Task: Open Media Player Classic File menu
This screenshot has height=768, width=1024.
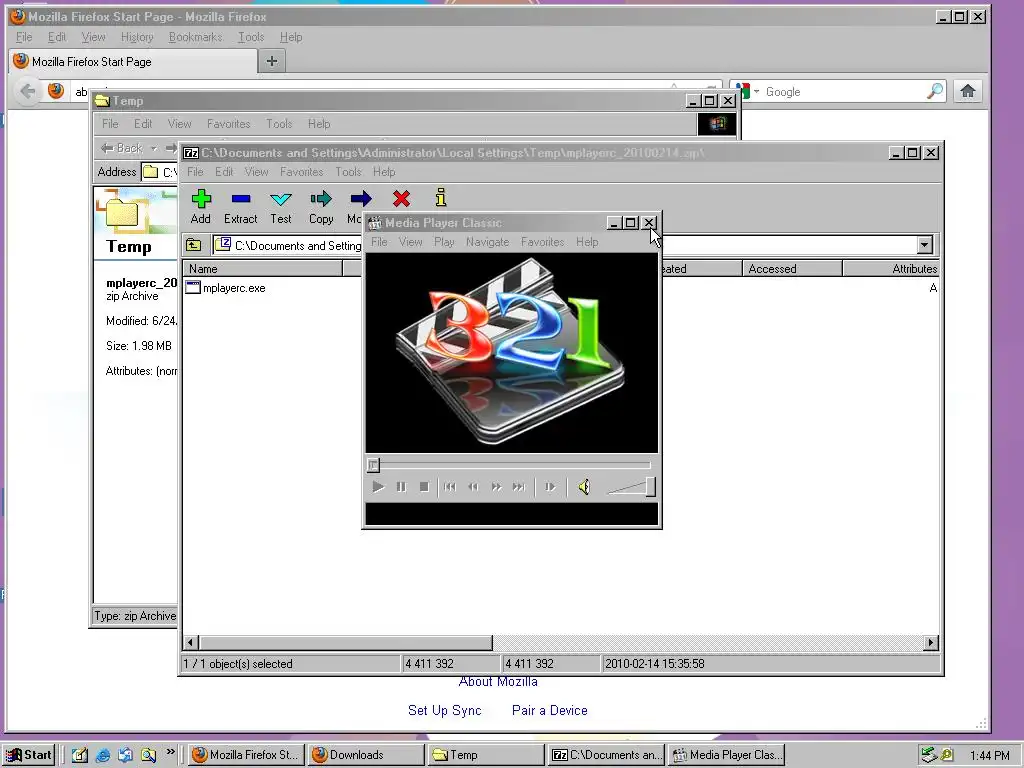Action: coord(379,242)
